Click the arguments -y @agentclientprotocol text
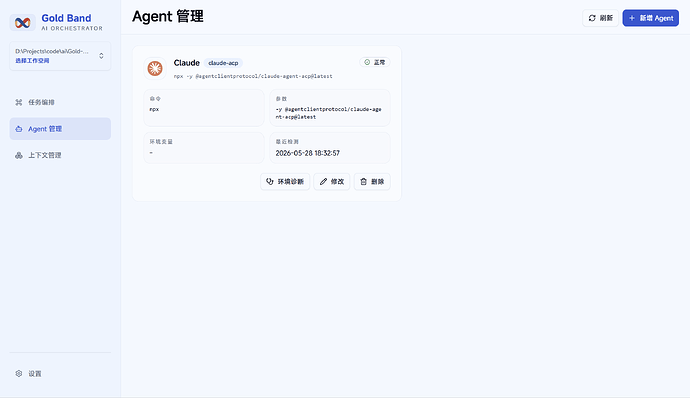The width and height of the screenshot is (690, 398). coord(328,113)
